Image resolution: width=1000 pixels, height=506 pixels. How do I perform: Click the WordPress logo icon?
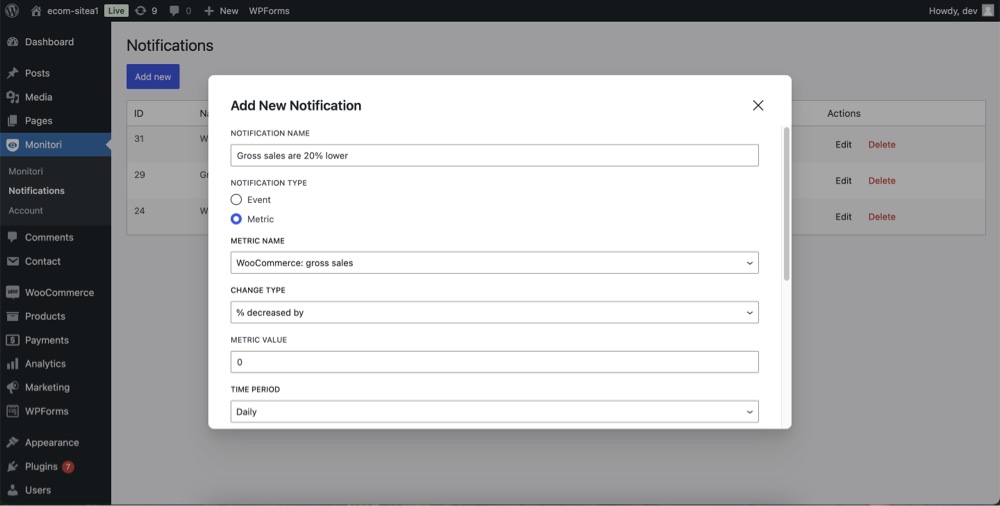coord(11,11)
